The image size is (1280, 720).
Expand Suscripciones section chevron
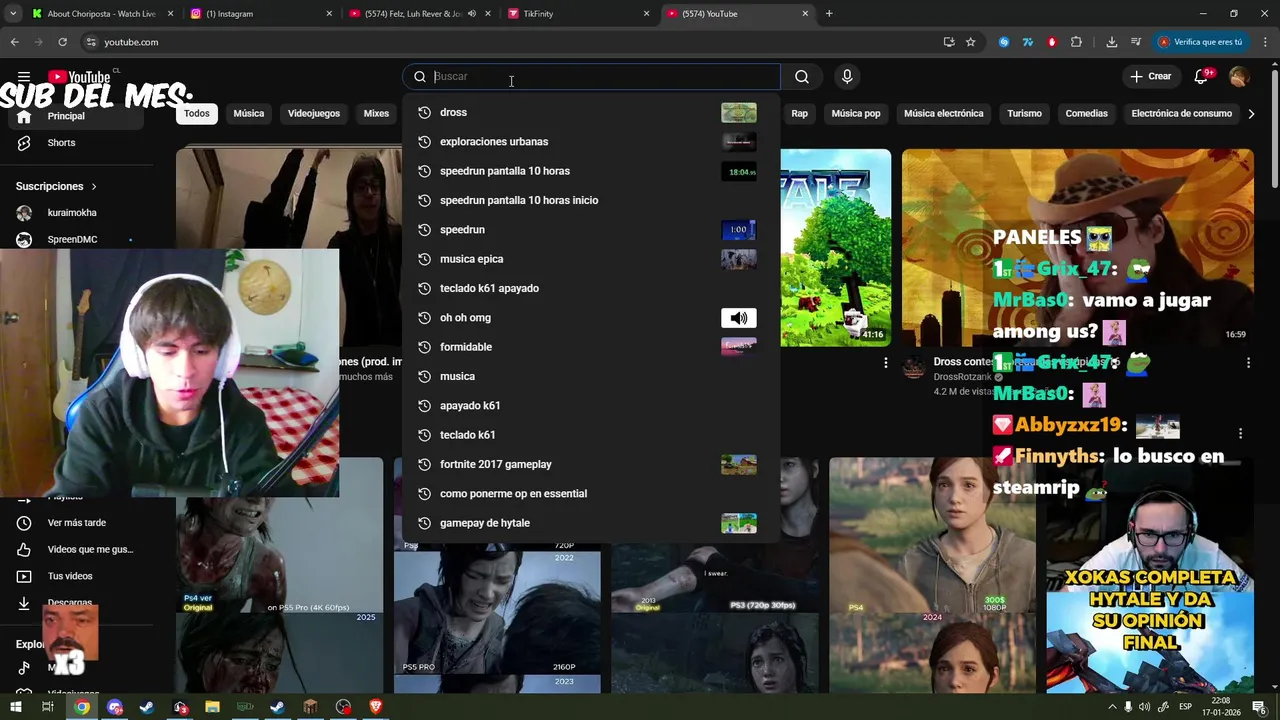point(94,186)
